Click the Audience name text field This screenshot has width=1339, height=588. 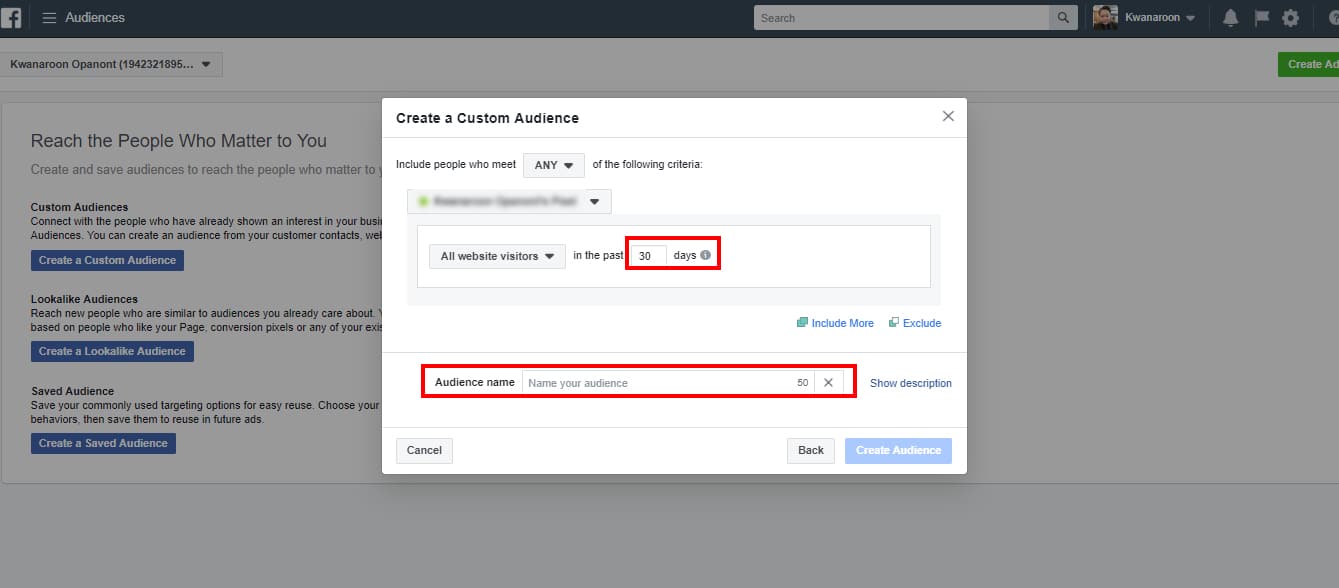point(668,383)
